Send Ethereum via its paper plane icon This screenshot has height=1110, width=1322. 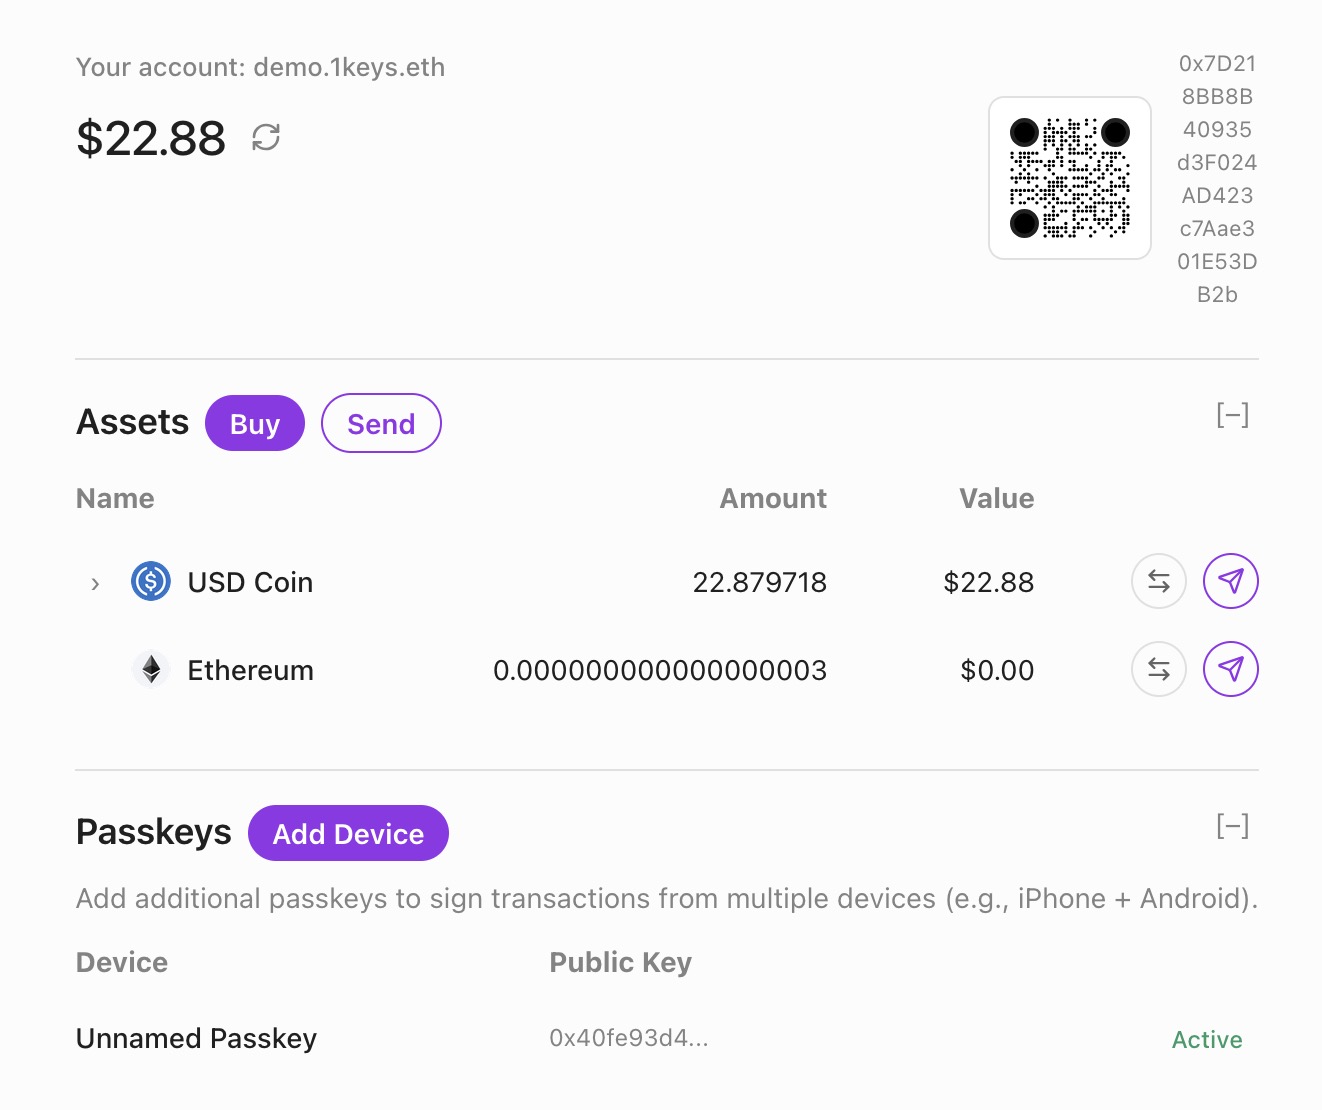pos(1230,669)
